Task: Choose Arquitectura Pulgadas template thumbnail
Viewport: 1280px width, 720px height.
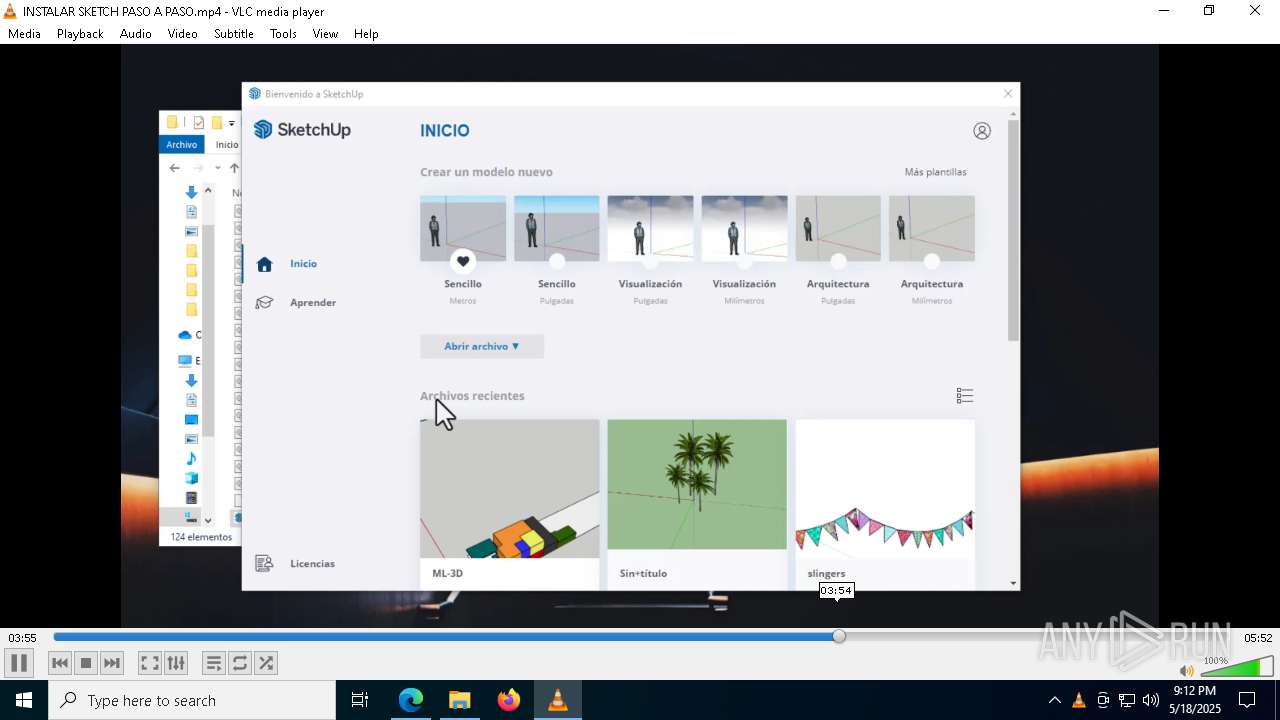Action: pyautogui.click(x=838, y=228)
